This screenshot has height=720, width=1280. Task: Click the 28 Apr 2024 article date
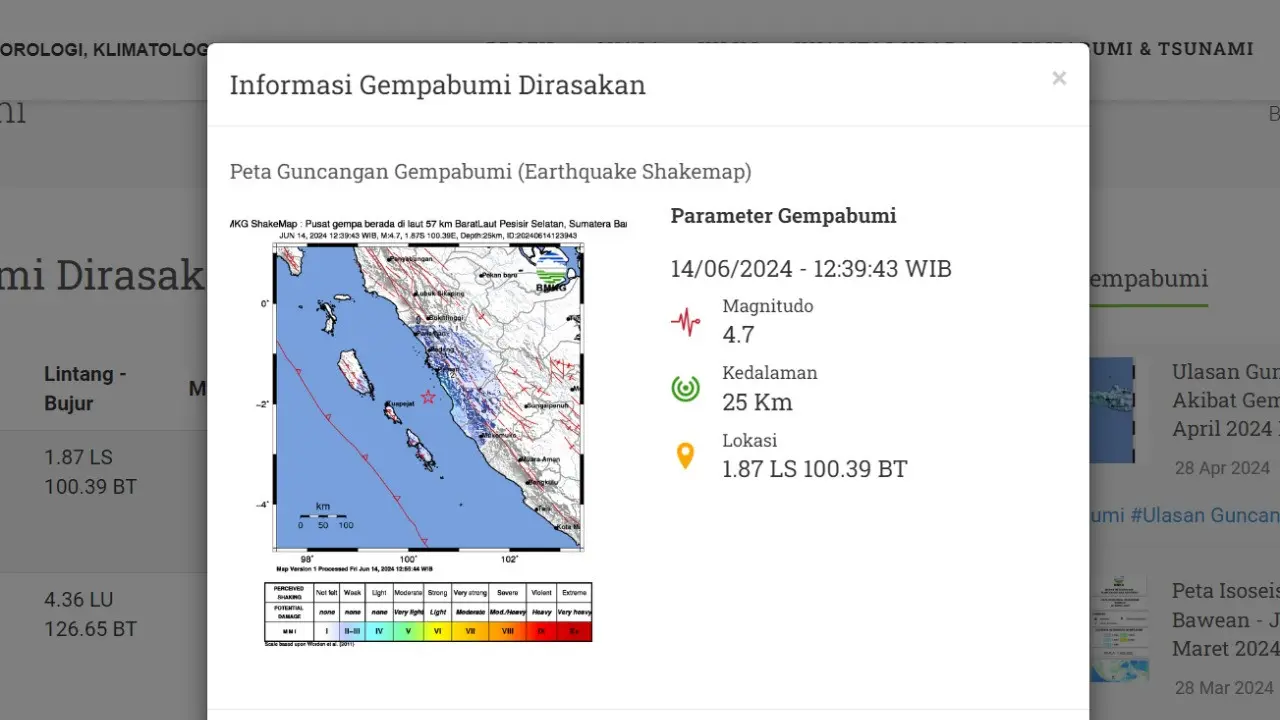pyautogui.click(x=1222, y=468)
